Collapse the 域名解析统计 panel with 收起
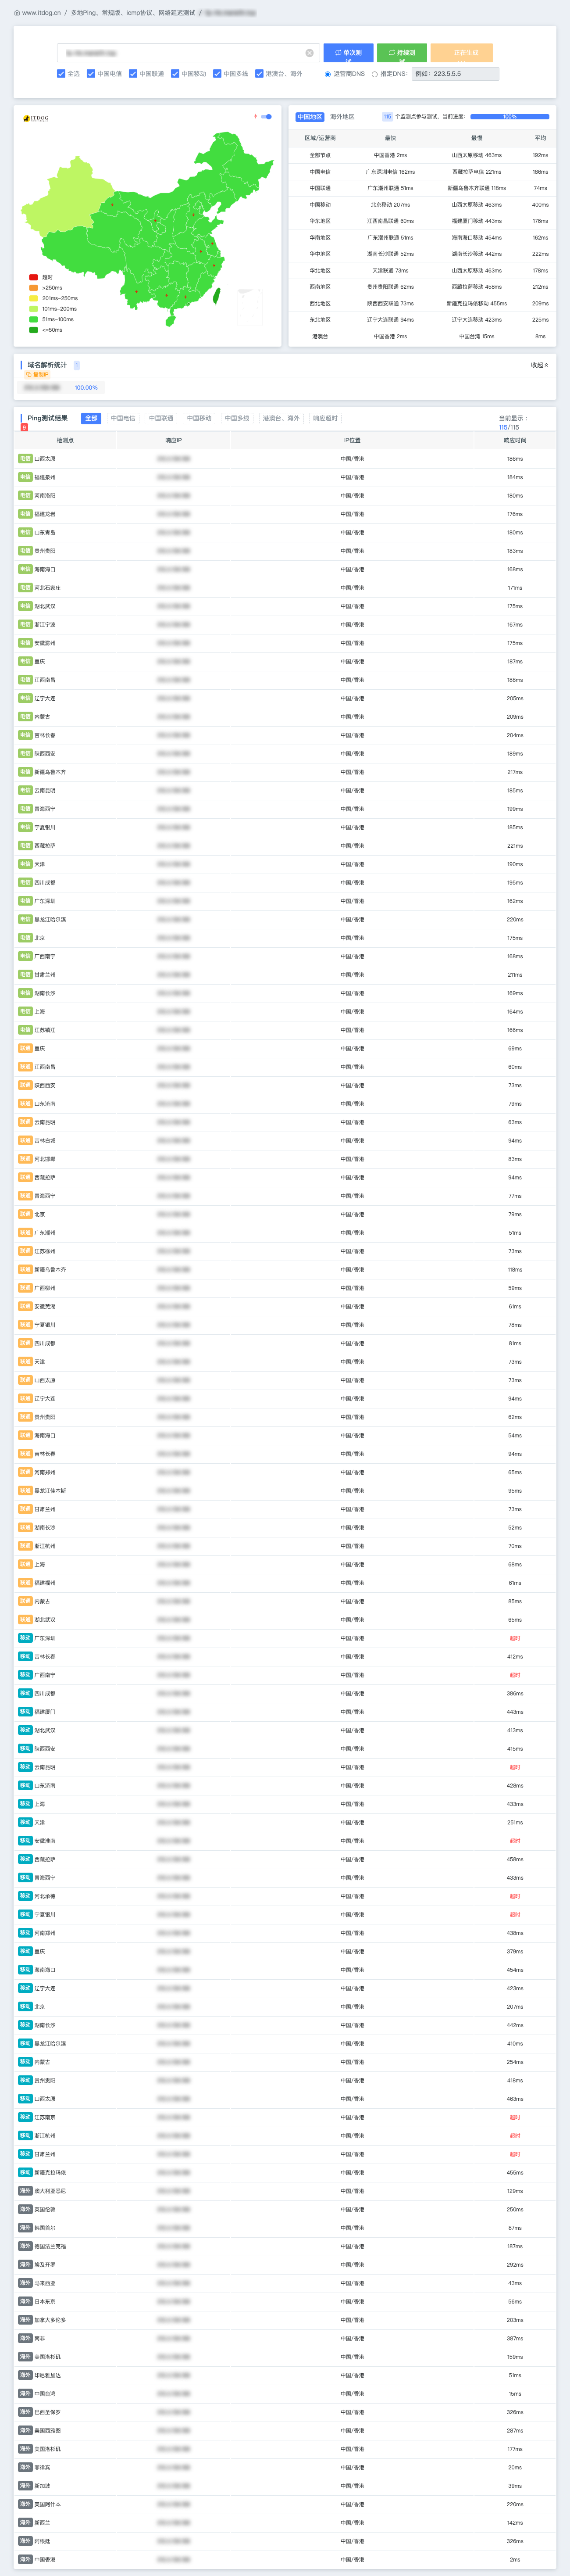 [x=539, y=365]
